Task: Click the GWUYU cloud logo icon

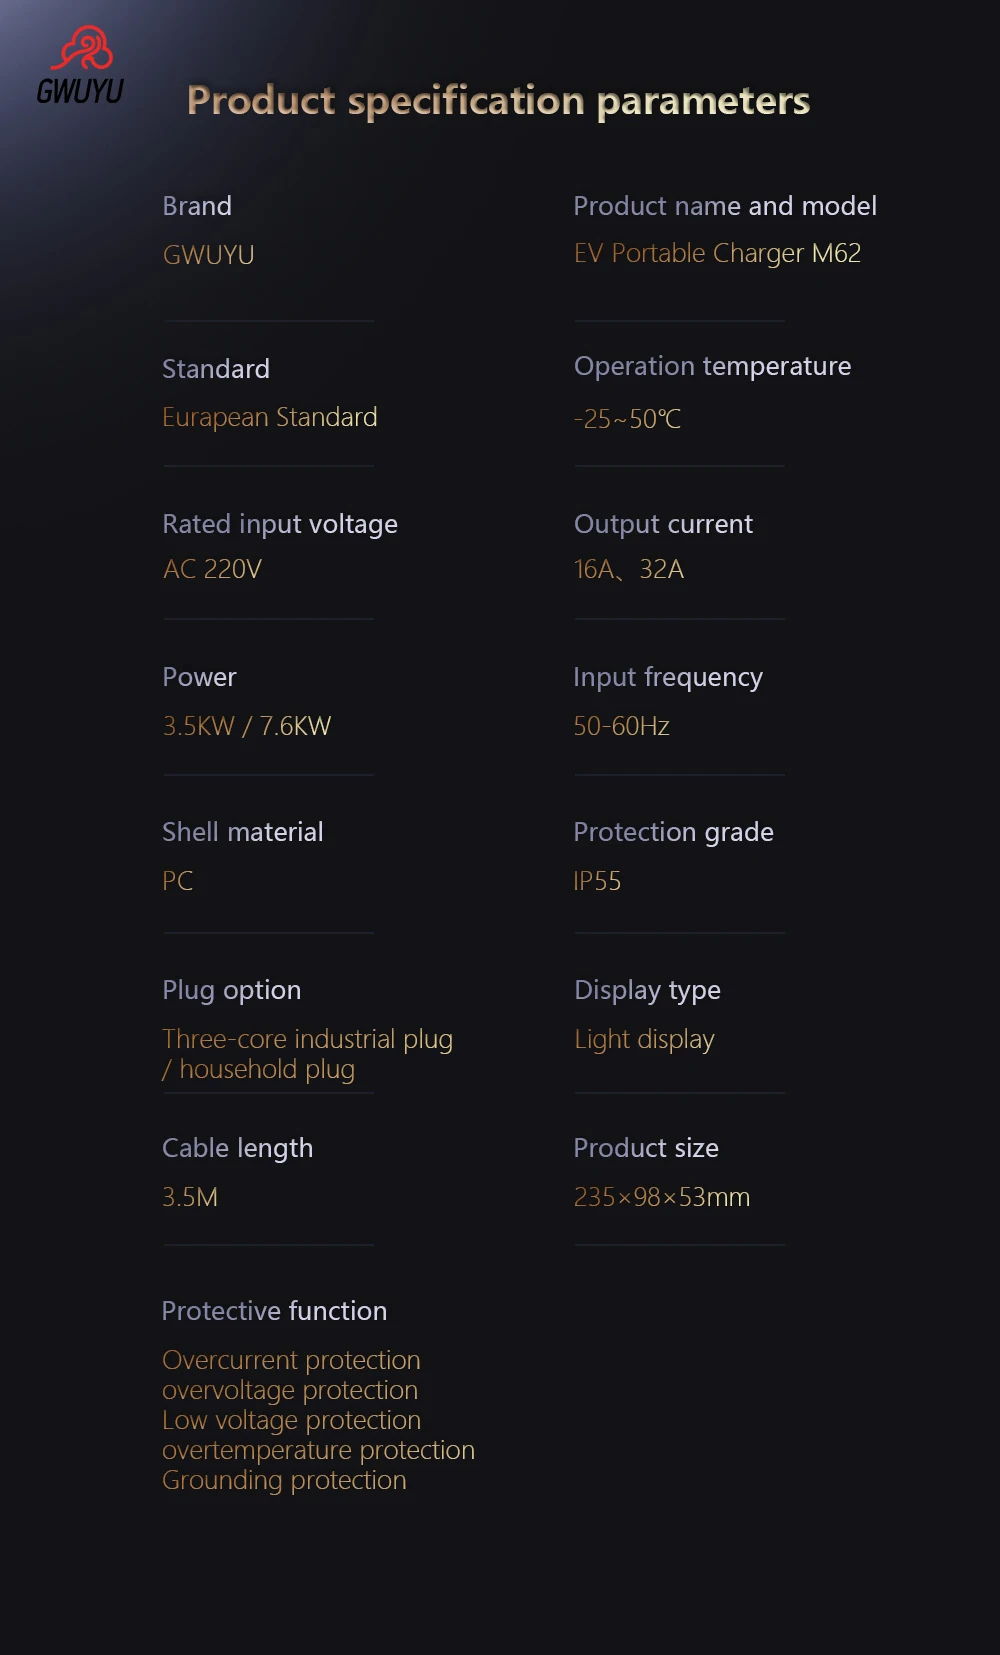Action: (x=82, y=47)
